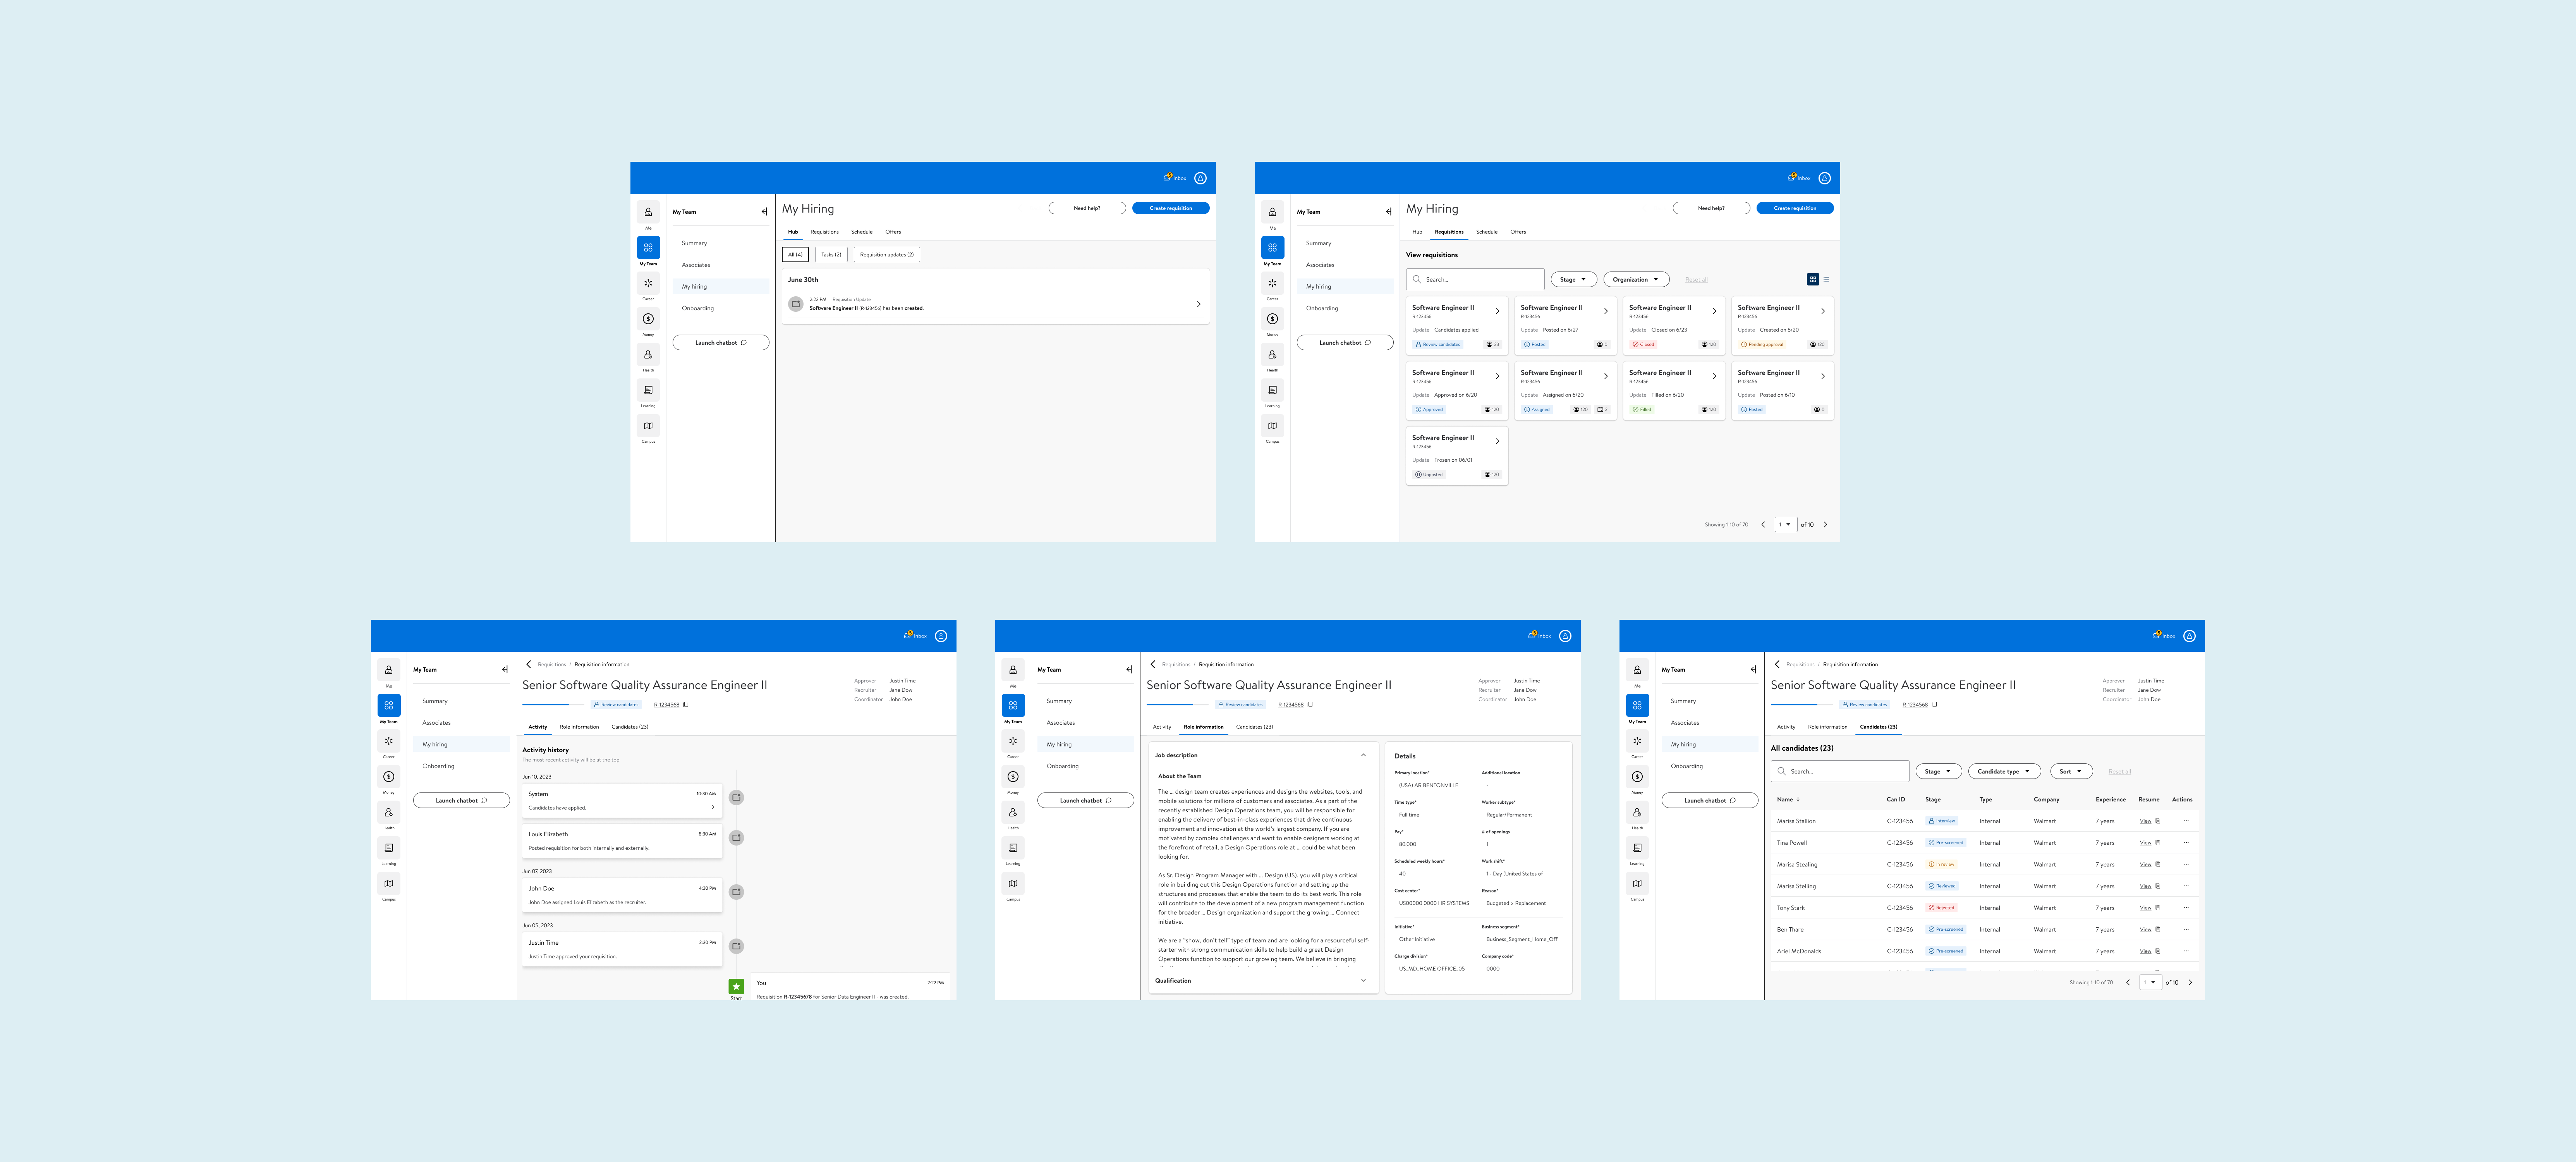Viewport: 2576px width, 1162px height.
Task: Click Create requisition on the Hub screen
Action: (x=1171, y=208)
